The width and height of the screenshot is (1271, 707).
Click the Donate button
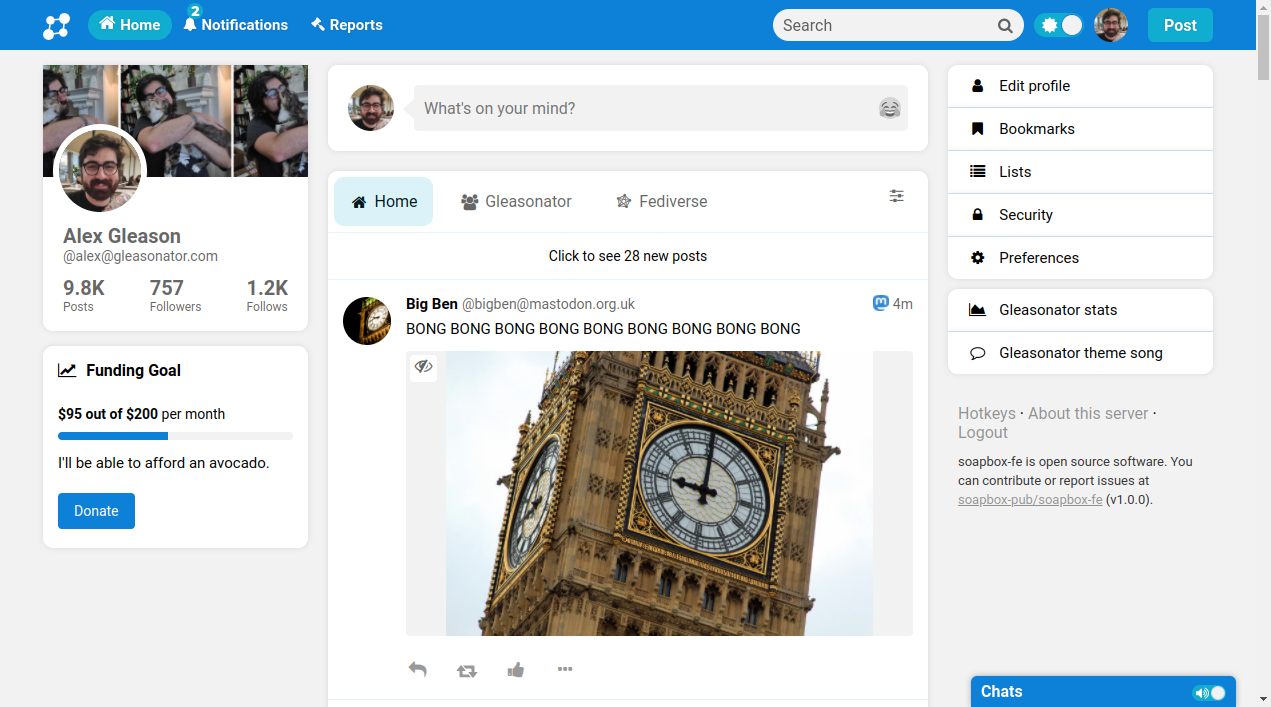coord(96,511)
